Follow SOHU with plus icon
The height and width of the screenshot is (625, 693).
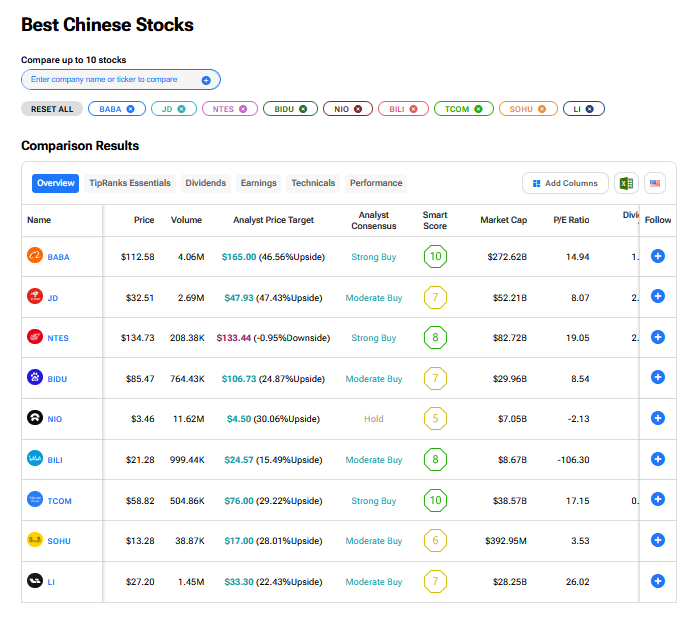(658, 540)
